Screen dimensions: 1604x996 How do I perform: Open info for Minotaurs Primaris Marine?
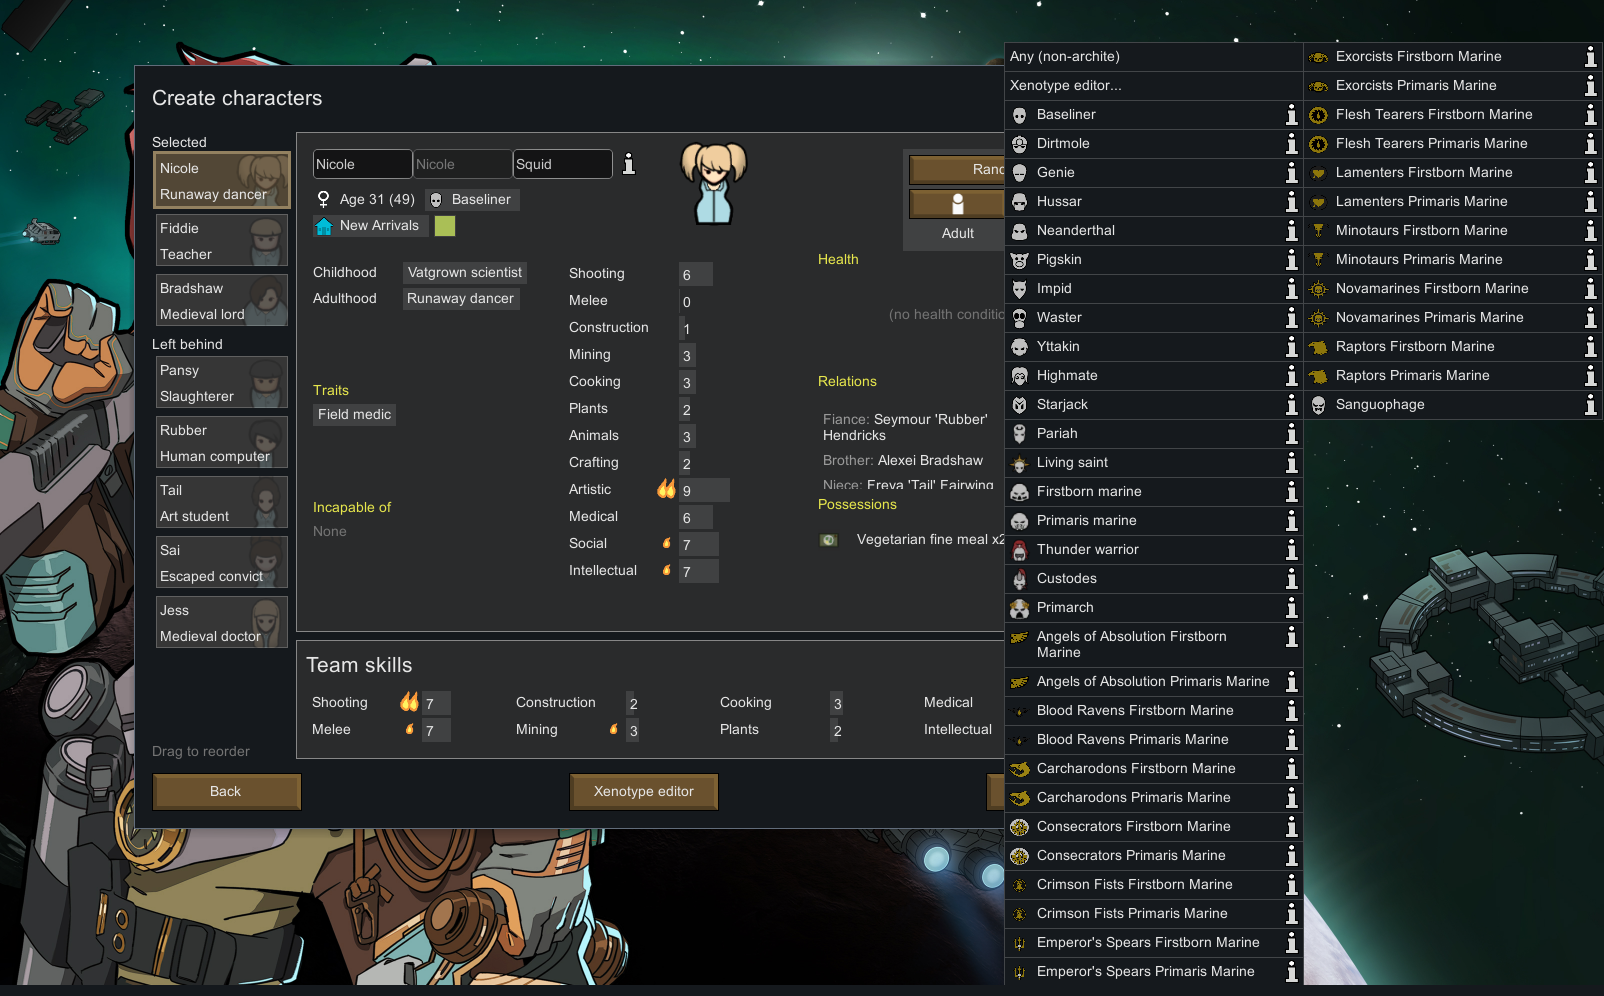(1590, 260)
